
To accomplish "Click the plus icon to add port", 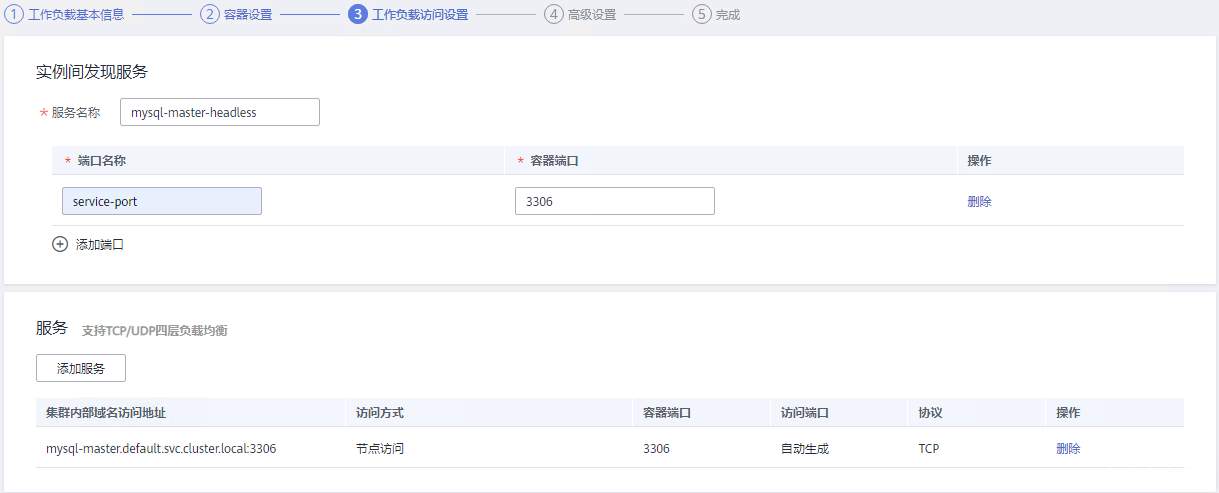I will 60,244.
